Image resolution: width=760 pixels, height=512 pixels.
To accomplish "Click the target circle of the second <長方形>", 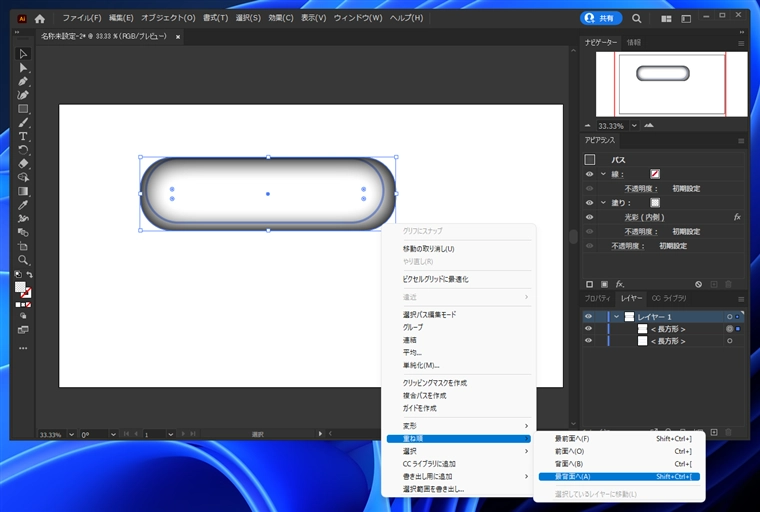I will pyautogui.click(x=729, y=341).
